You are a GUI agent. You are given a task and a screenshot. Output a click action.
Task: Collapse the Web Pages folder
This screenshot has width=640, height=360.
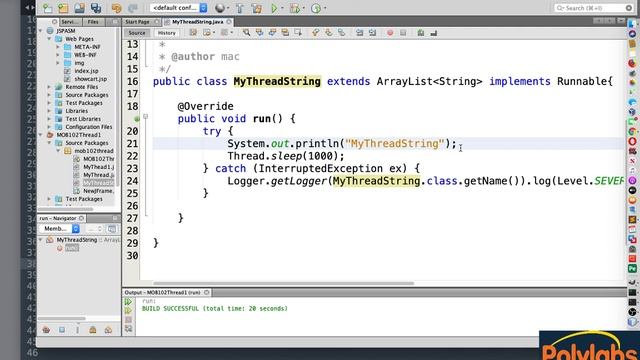49,39
